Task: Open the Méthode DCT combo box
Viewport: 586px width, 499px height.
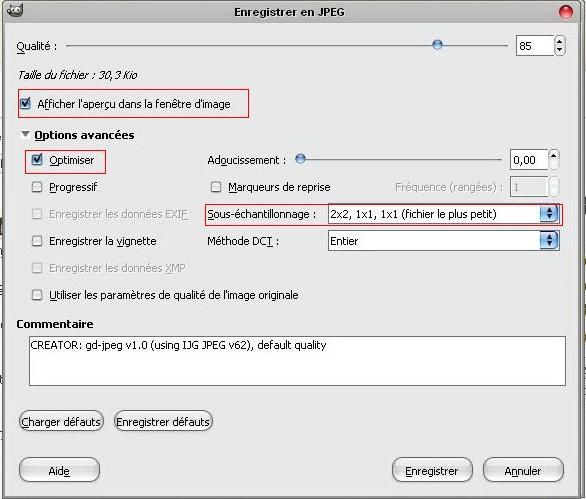Action: (444, 241)
